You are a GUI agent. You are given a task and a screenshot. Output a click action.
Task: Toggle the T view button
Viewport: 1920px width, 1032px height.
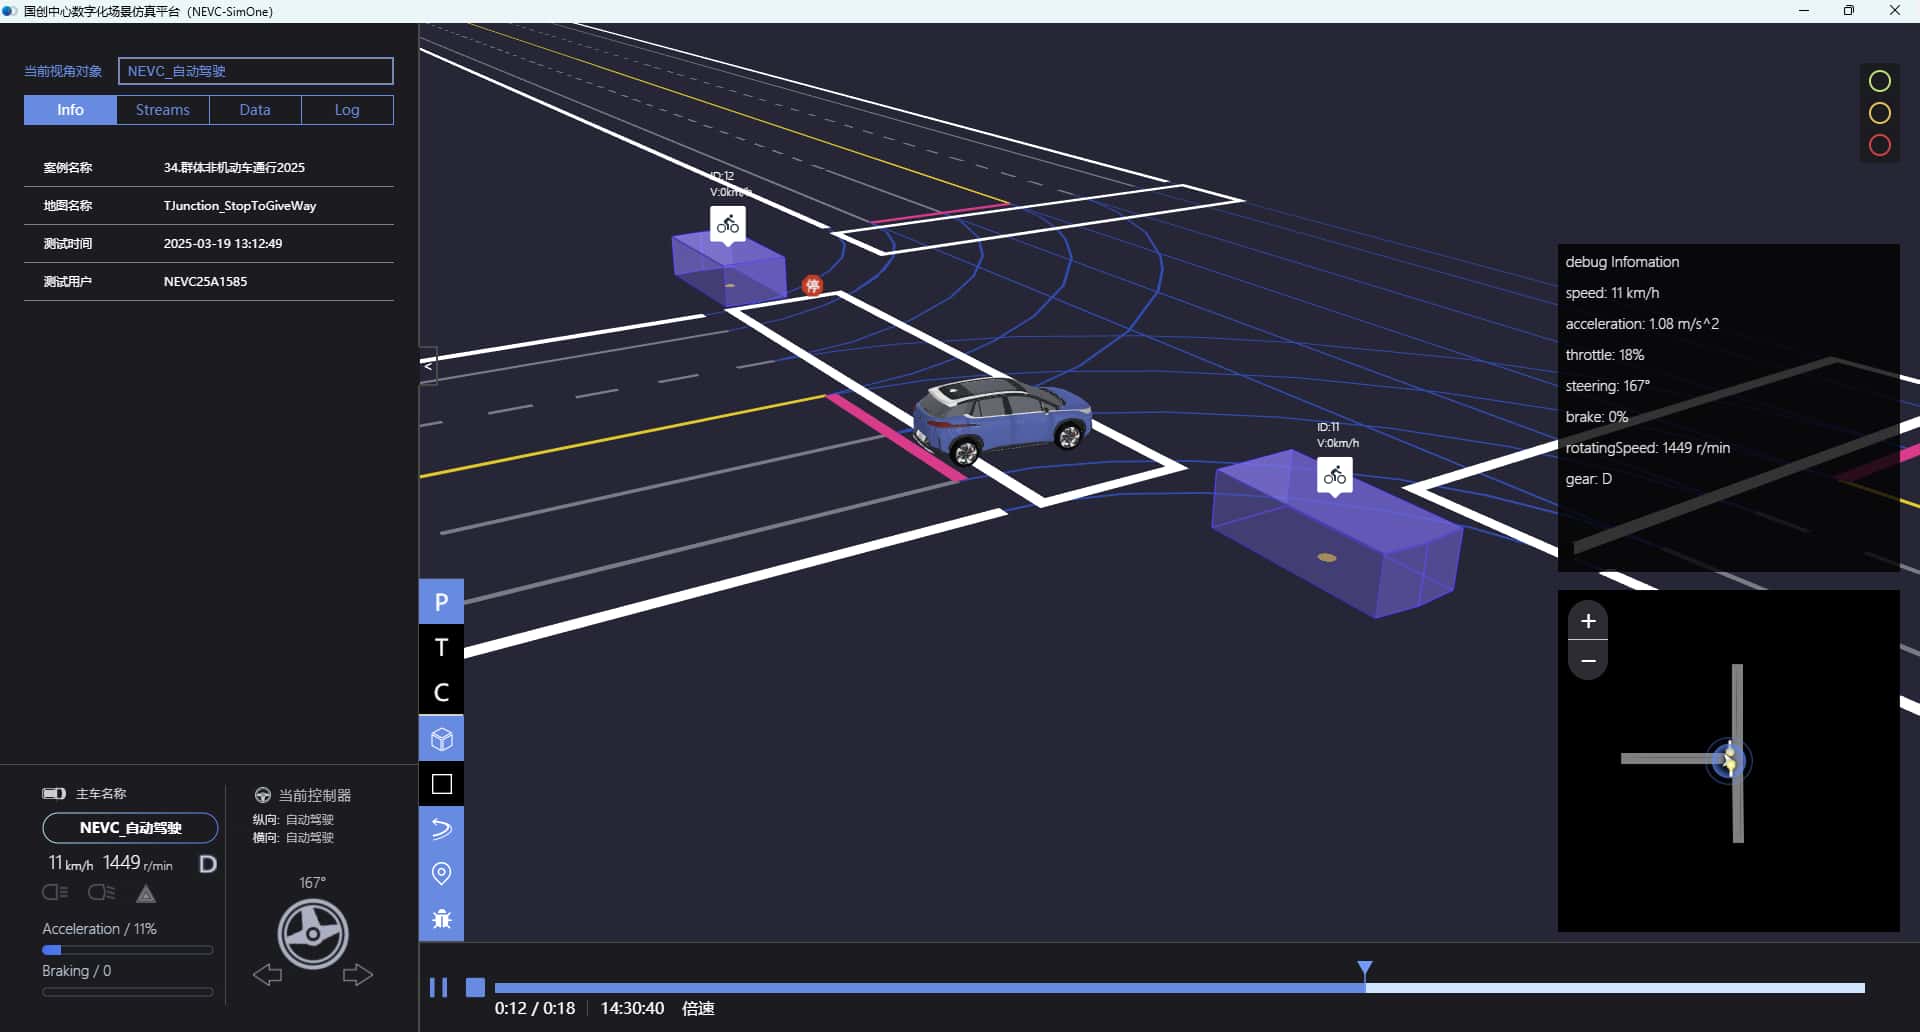pos(441,647)
